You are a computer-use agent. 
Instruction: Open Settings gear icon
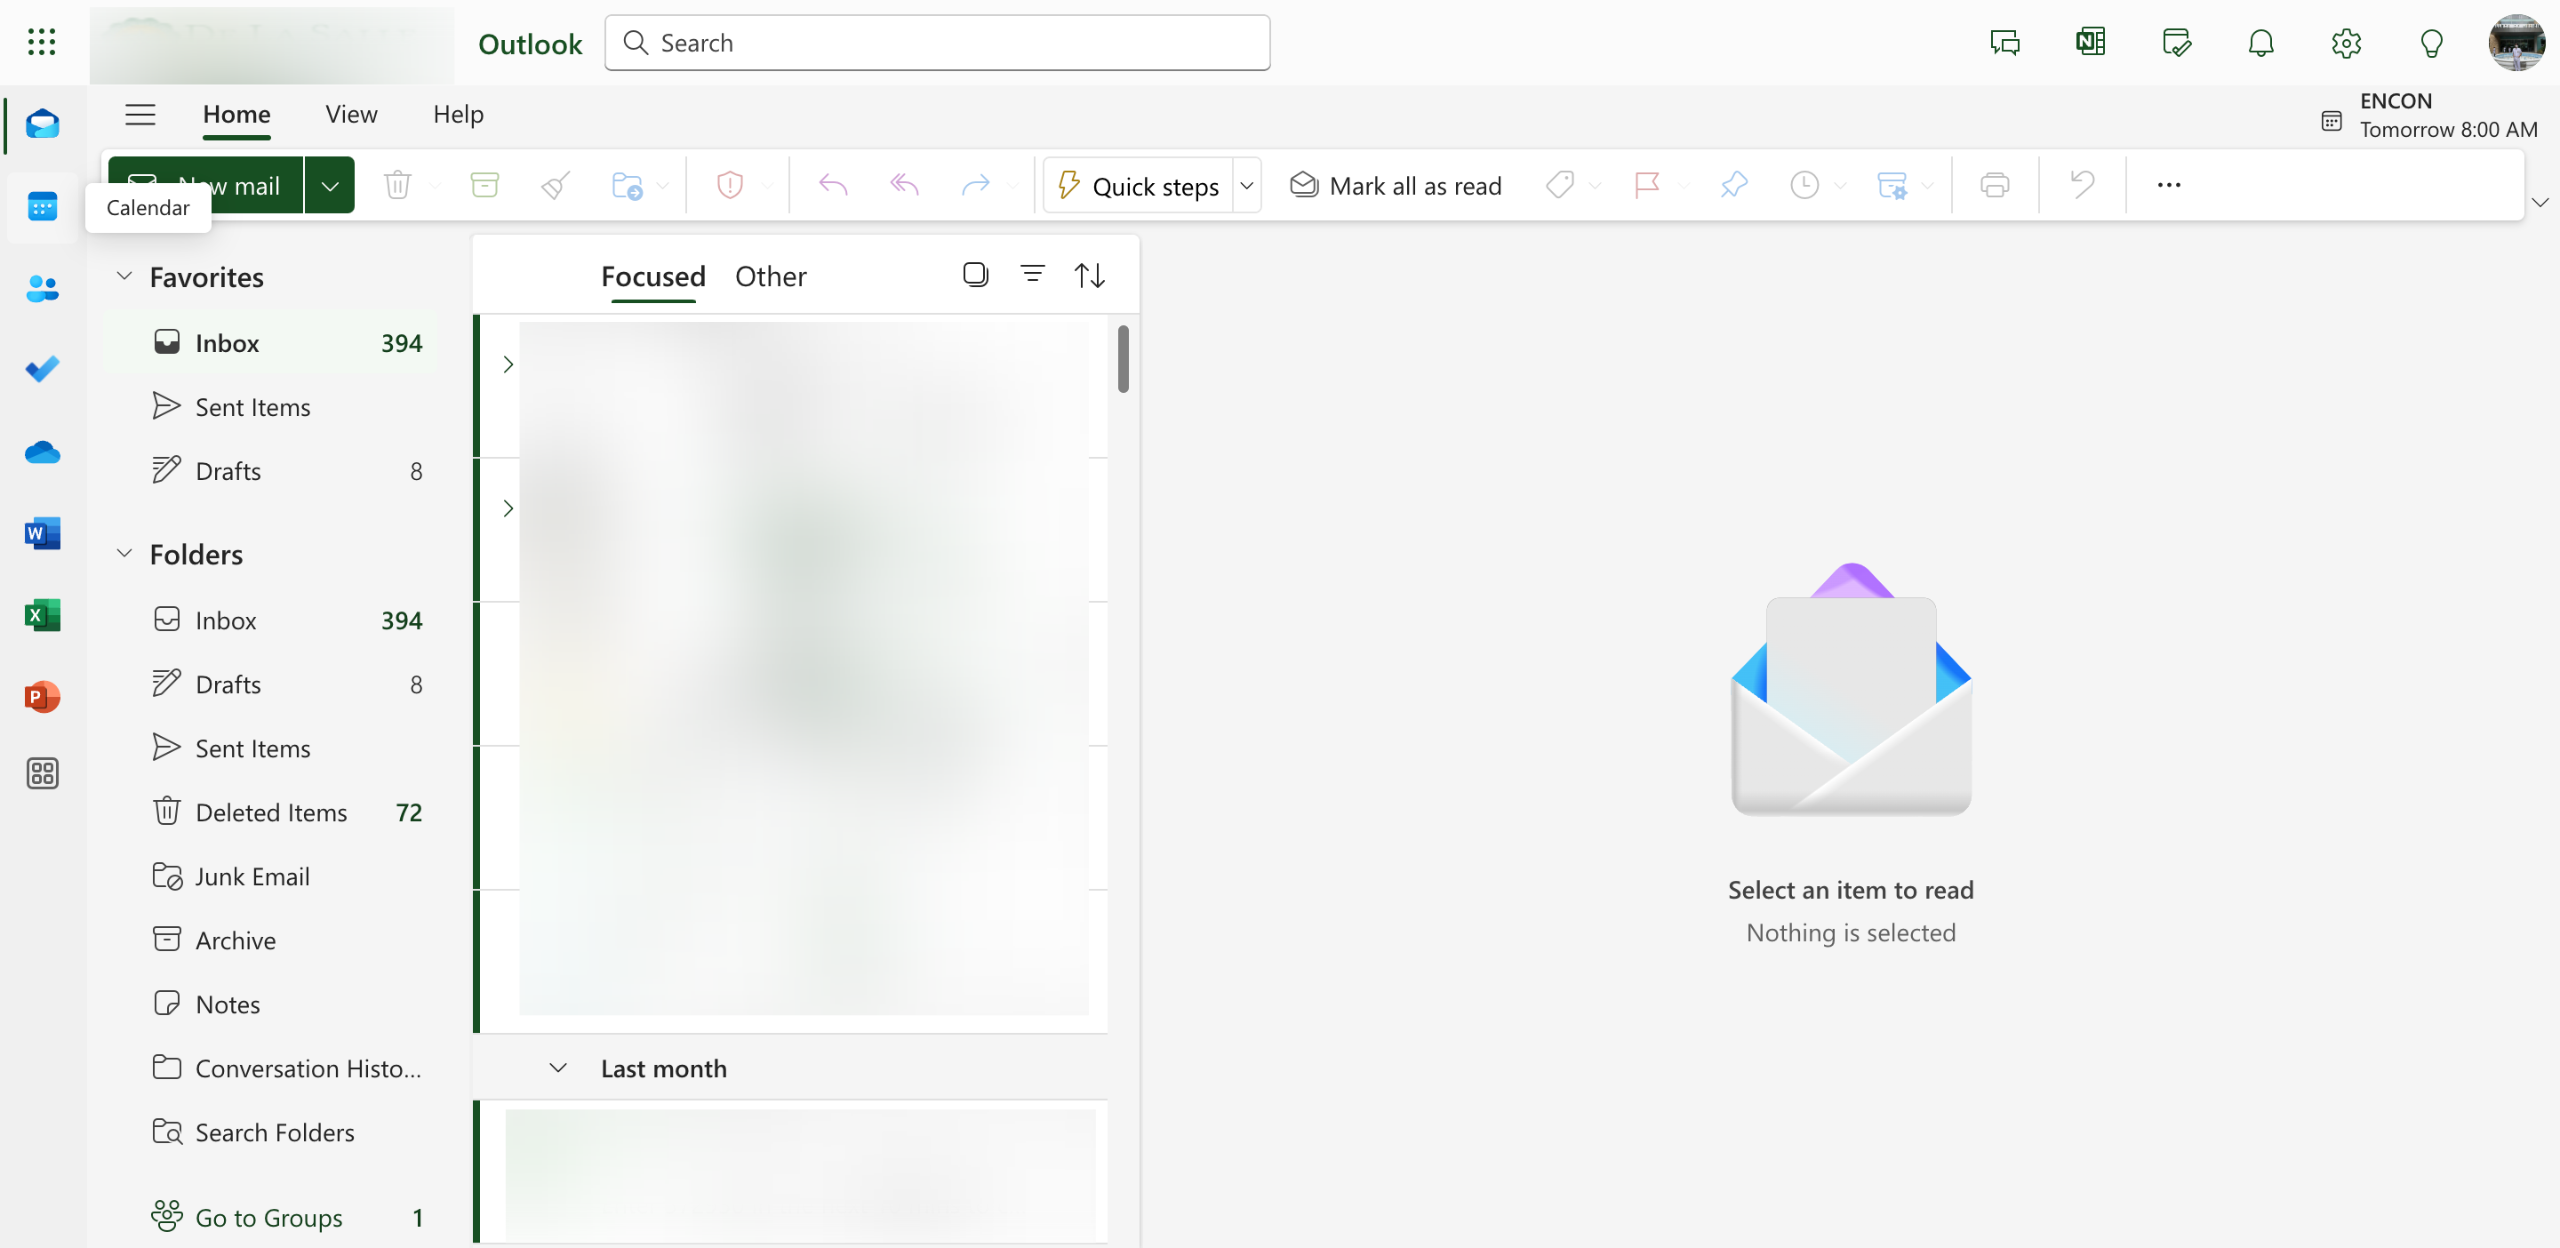2346,42
